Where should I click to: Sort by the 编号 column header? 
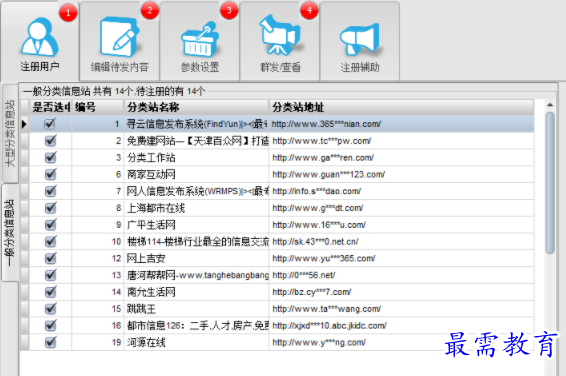coord(98,107)
